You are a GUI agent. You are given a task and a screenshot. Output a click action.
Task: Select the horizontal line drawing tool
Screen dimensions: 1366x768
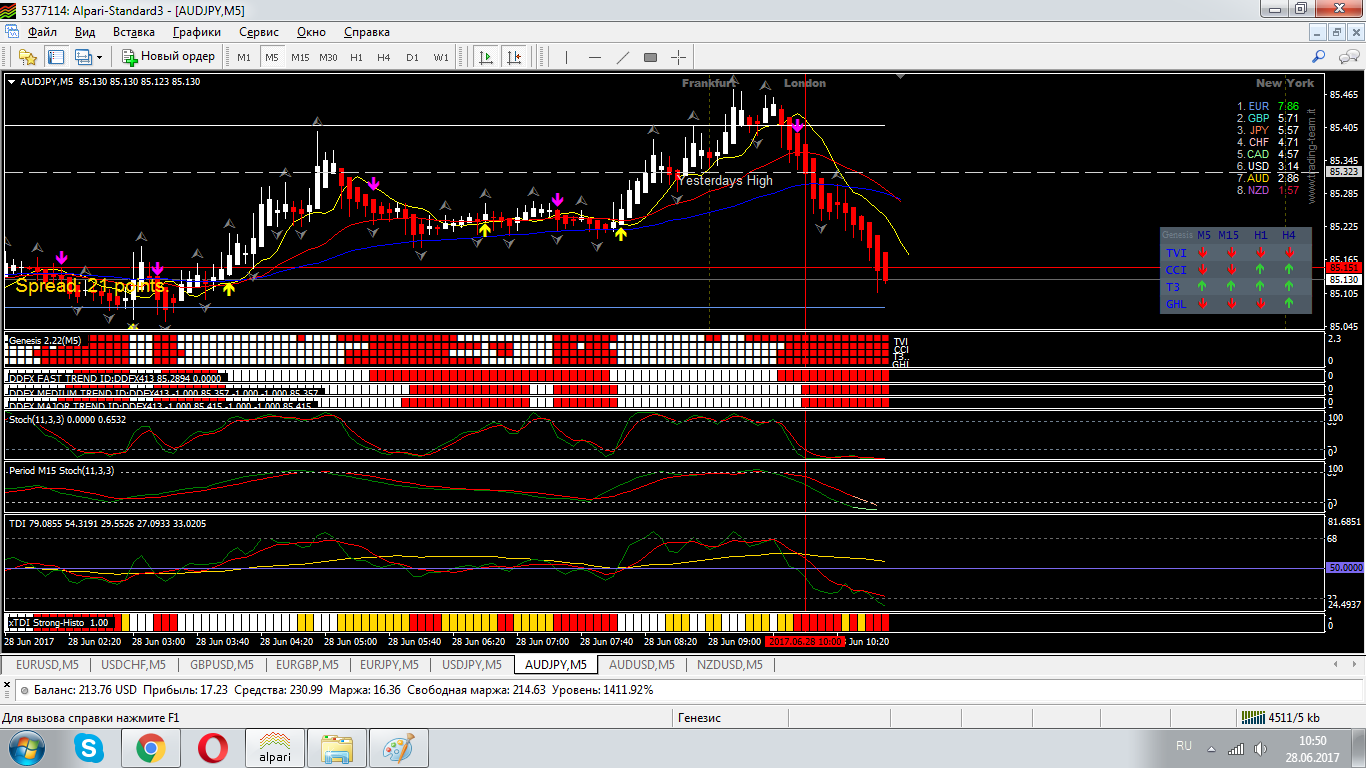pyautogui.click(x=595, y=57)
